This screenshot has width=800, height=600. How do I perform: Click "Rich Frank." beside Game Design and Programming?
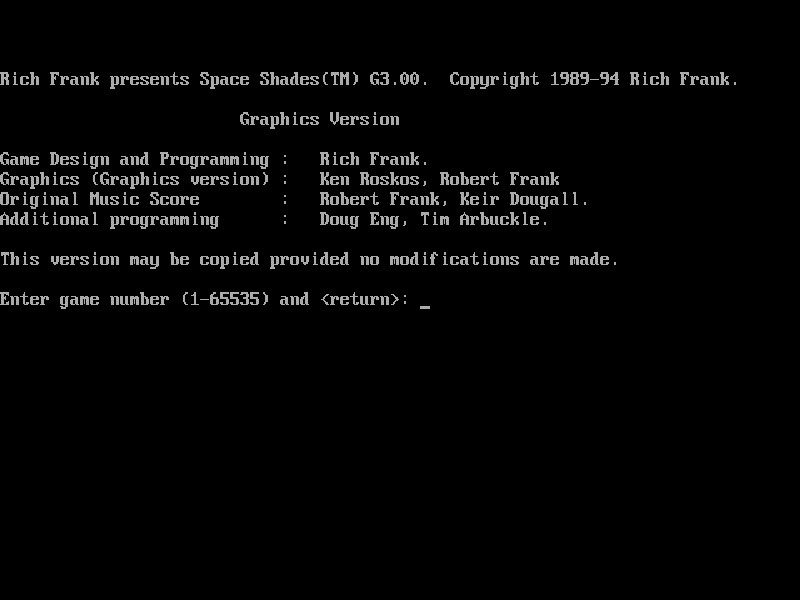click(374, 159)
